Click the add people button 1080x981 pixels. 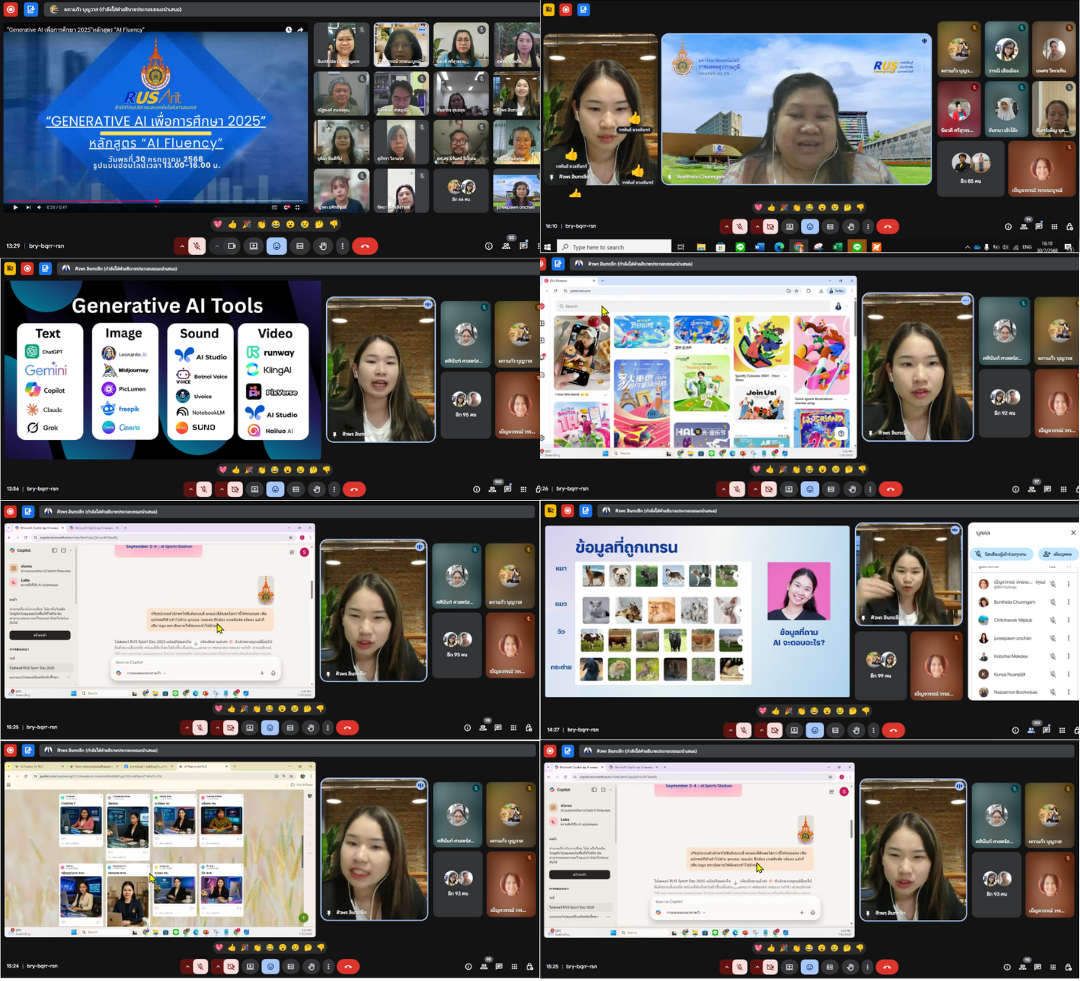tap(1057, 554)
